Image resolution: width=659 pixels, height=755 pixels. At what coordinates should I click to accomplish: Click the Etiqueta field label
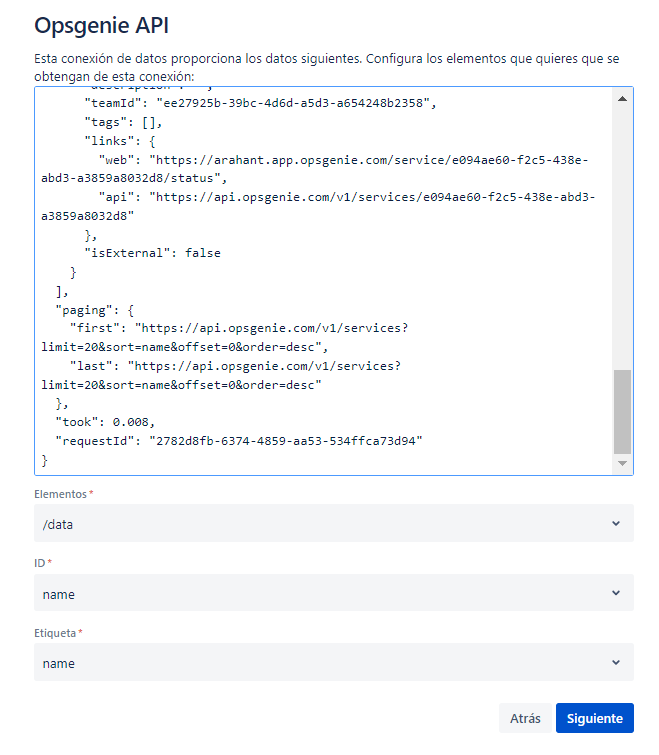click(55, 633)
